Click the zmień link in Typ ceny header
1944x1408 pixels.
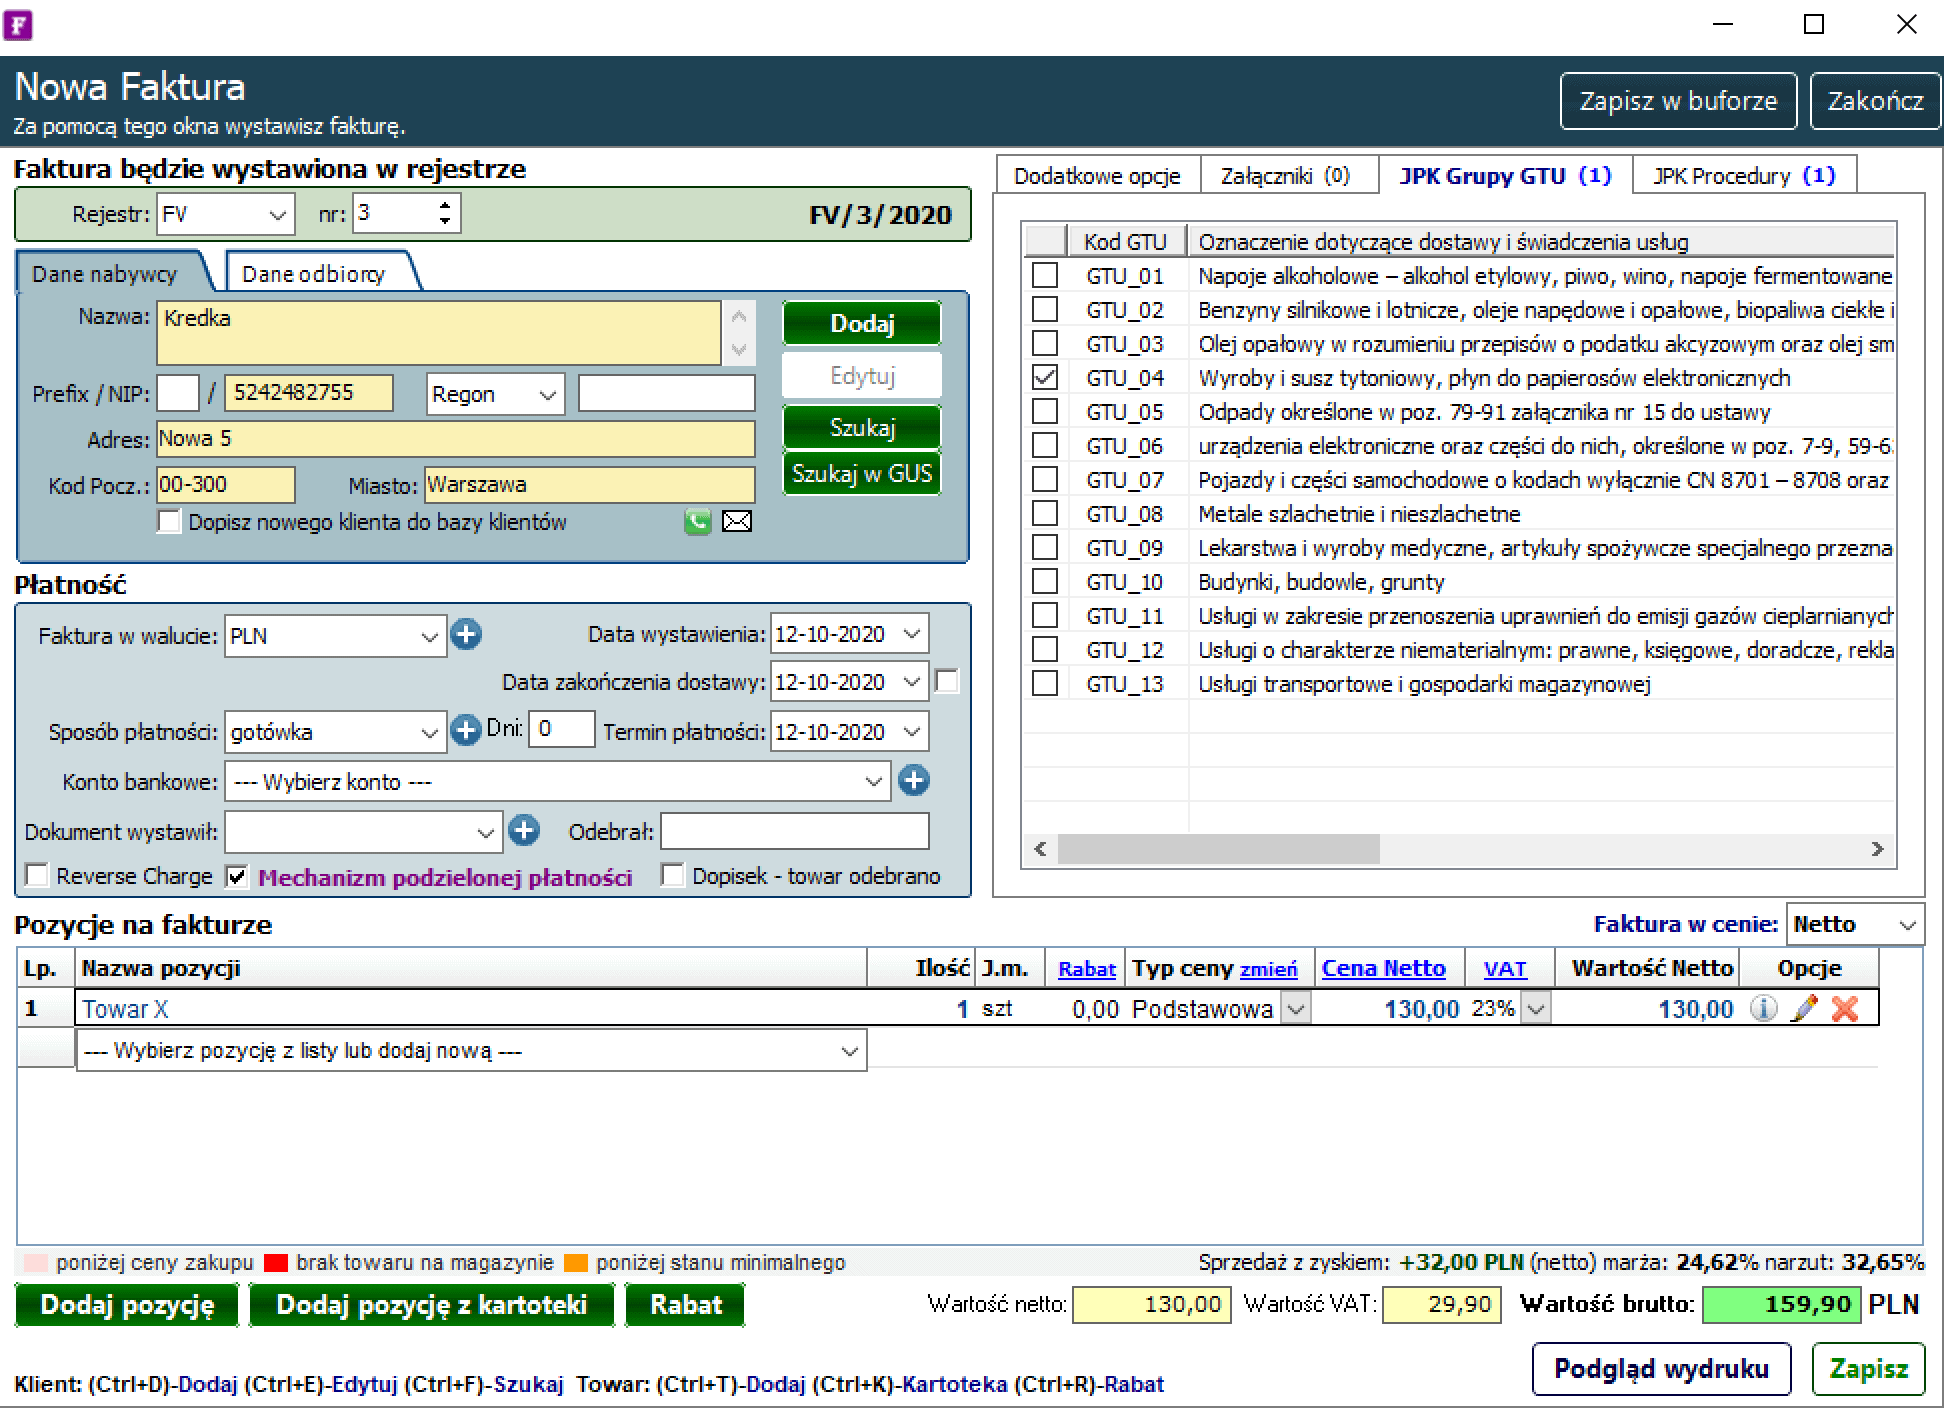pos(1268,969)
